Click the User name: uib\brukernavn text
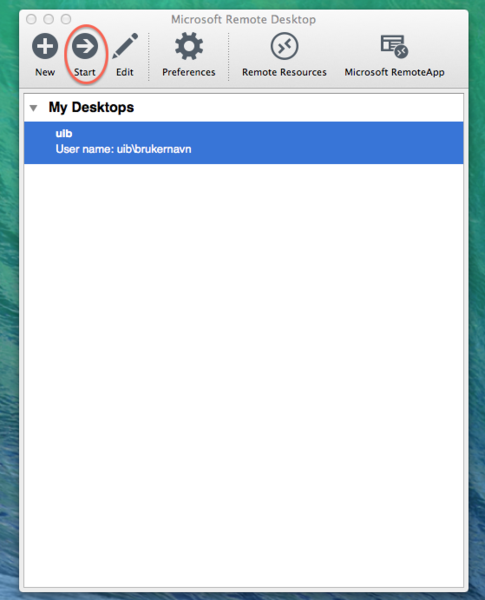The width and height of the screenshot is (485, 600). [123, 149]
